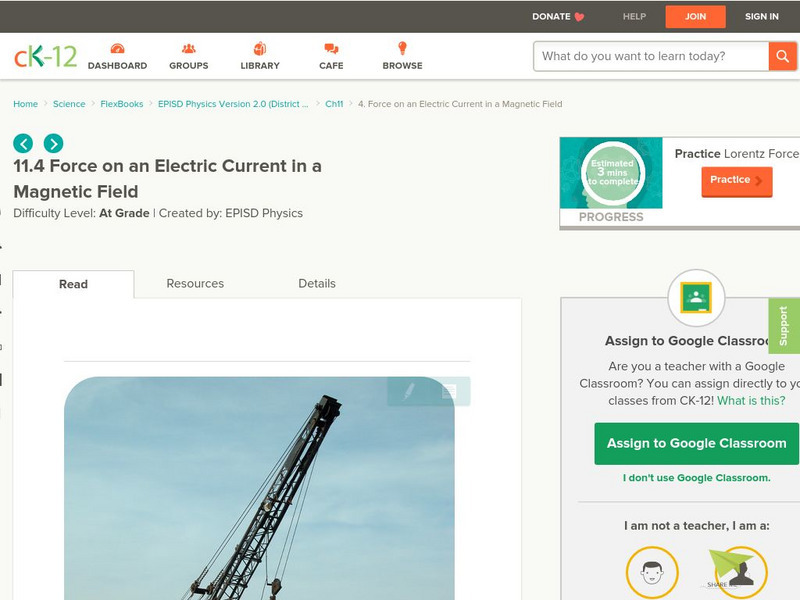Open EPISD Physics Version 2.0 breadcrumb

click(233, 104)
